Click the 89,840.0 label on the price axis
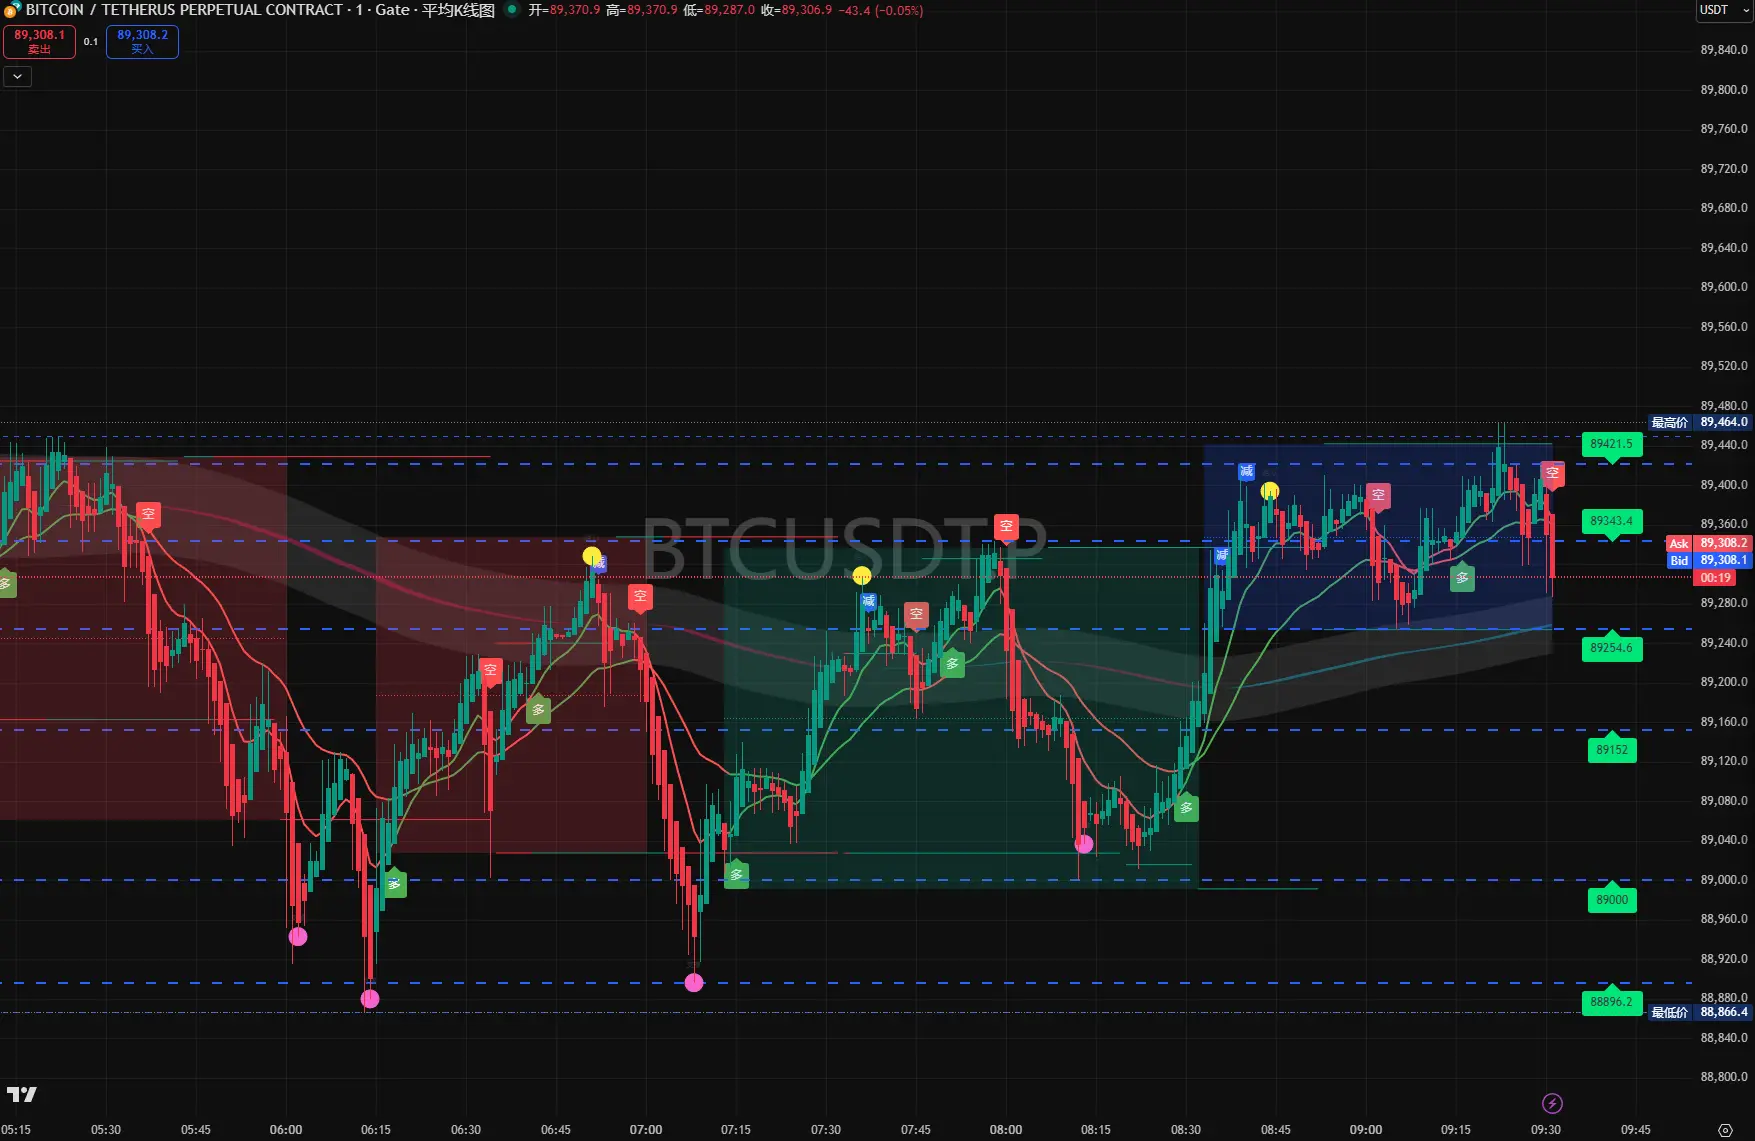This screenshot has height=1141, width=1755. click(x=1724, y=50)
